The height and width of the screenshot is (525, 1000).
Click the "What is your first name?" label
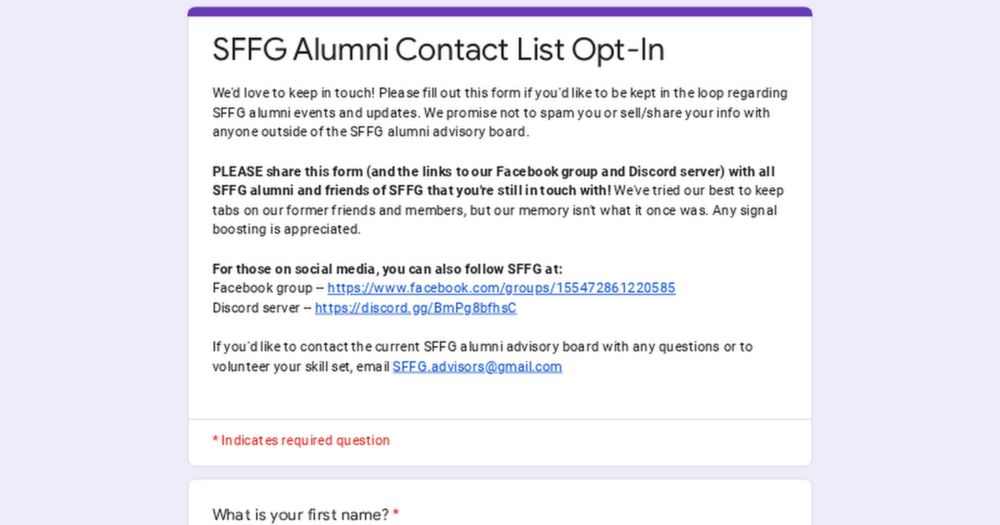coord(300,515)
